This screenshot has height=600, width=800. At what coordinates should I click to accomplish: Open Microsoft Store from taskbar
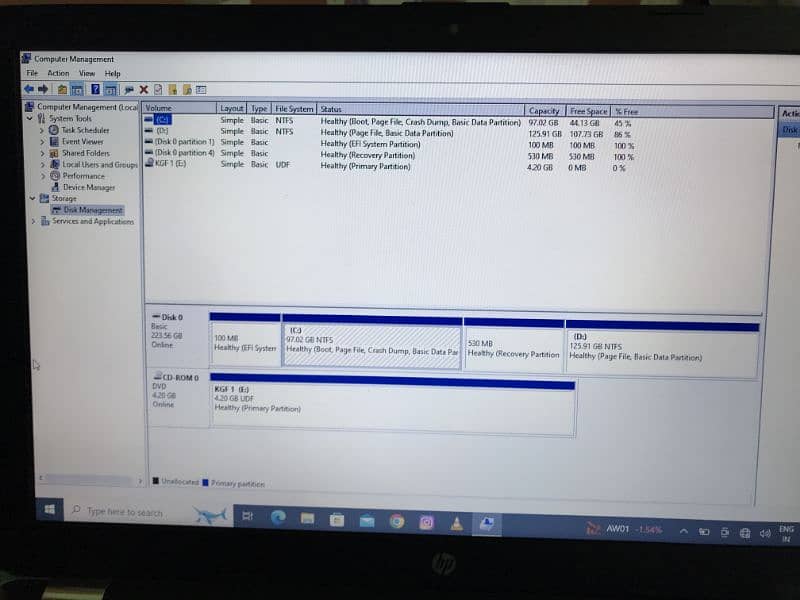click(x=337, y=520)
